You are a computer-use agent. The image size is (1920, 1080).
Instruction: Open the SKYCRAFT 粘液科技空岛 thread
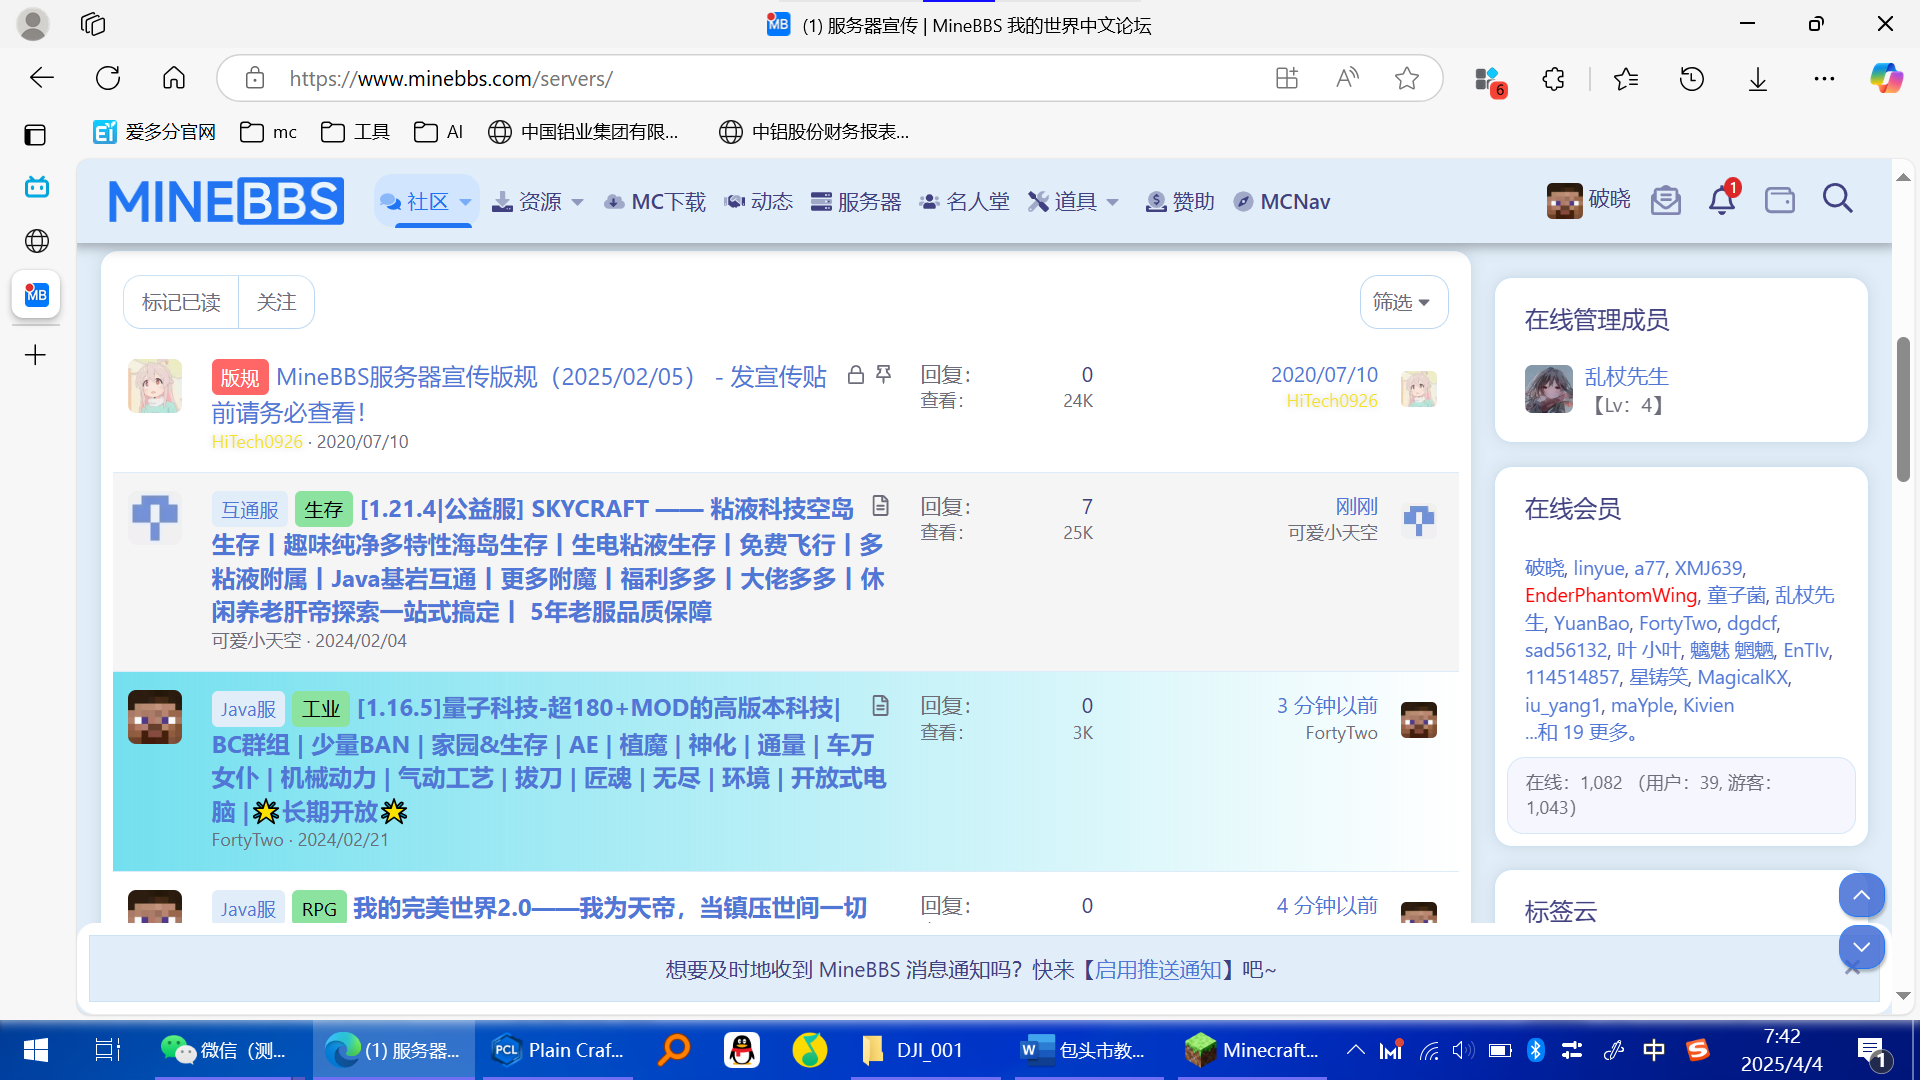click(x=547, y=560)
